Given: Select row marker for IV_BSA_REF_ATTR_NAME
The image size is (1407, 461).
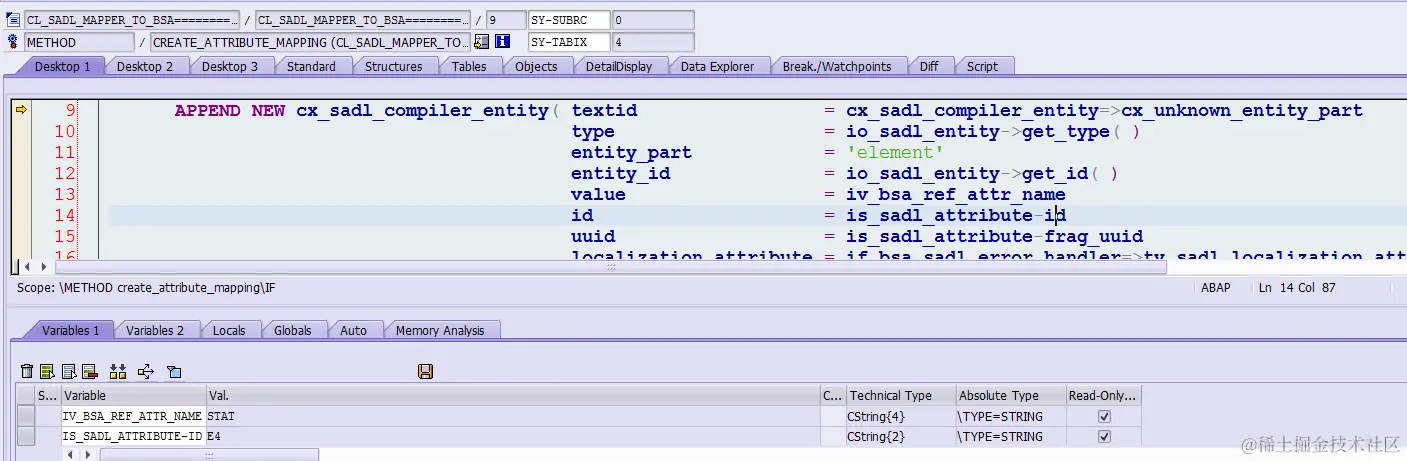Looking at the screenshot, I should click(x=26, y=416).
